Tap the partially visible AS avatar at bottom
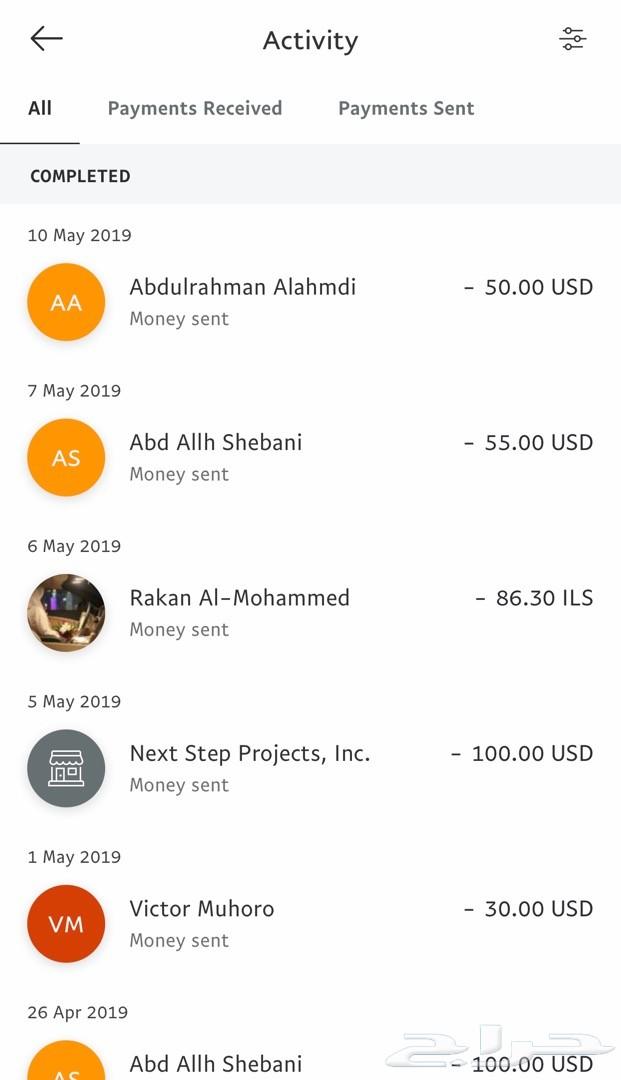The image size is (621, 1080). pyautogui.click(x=66, y=1061)
